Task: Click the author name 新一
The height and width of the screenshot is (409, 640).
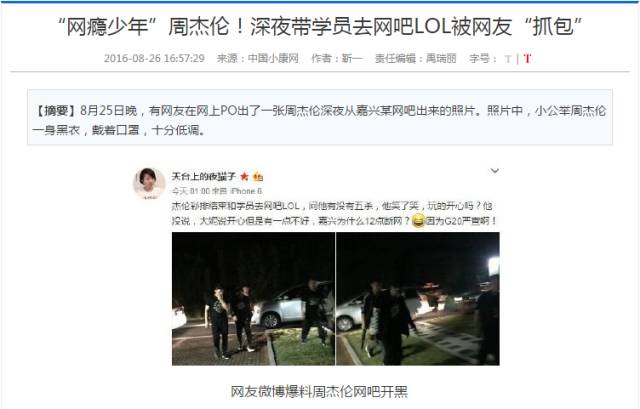Action: [x=352, y=58]
